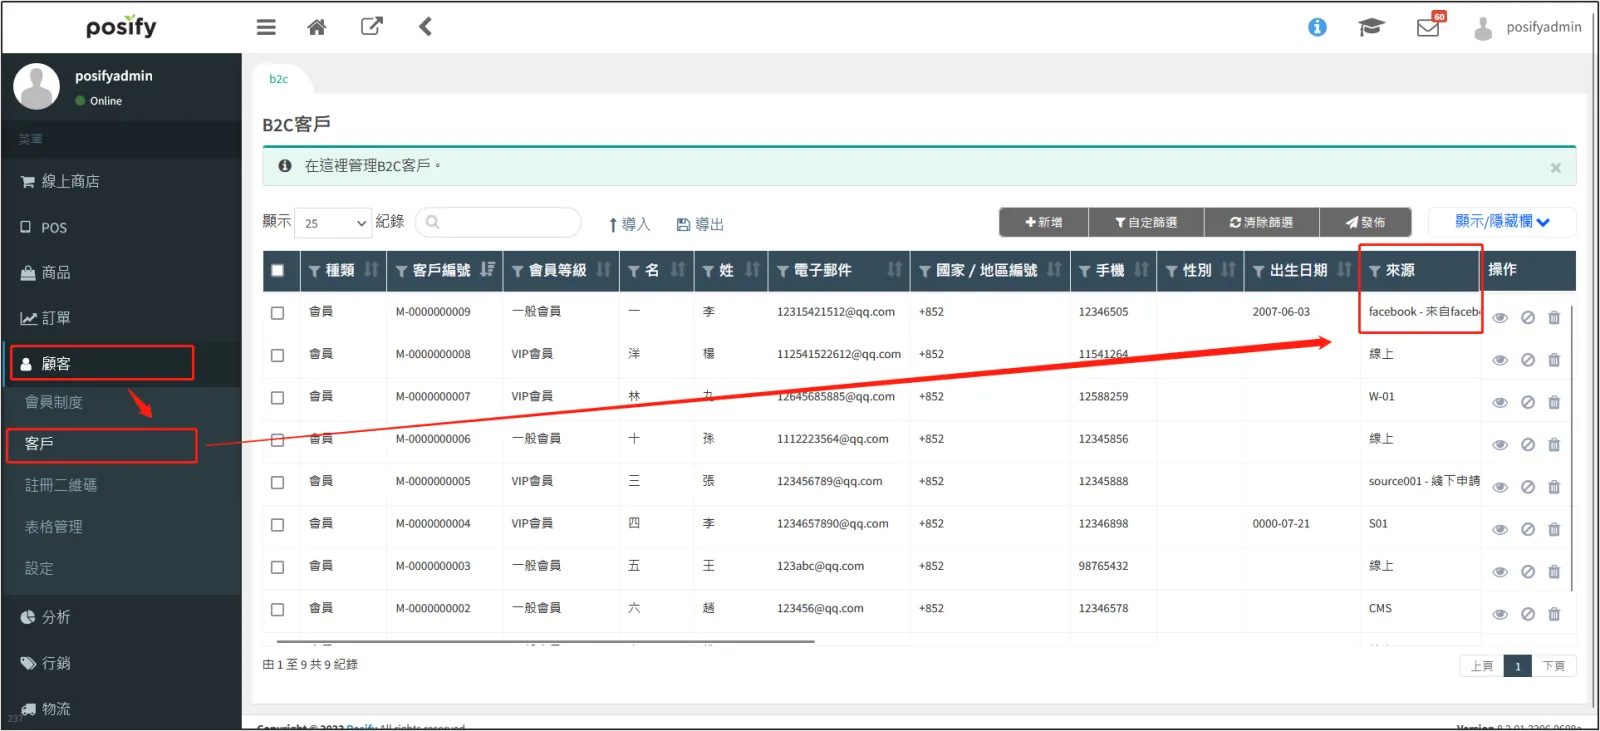Viewport: 1600px width, 731px height.
Task: Open the mail inbox with 60 badge
Action: pos(1428,27)
